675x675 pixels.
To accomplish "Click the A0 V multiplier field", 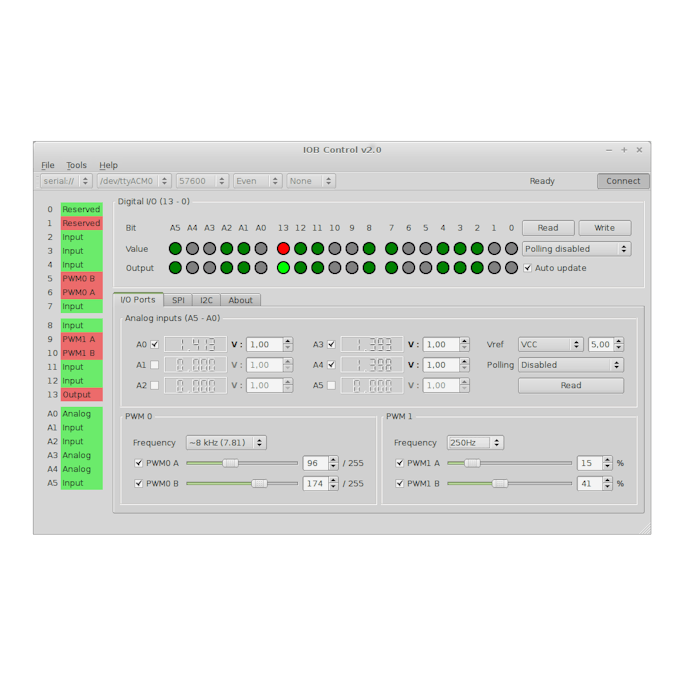I will [x=265, y=344].
